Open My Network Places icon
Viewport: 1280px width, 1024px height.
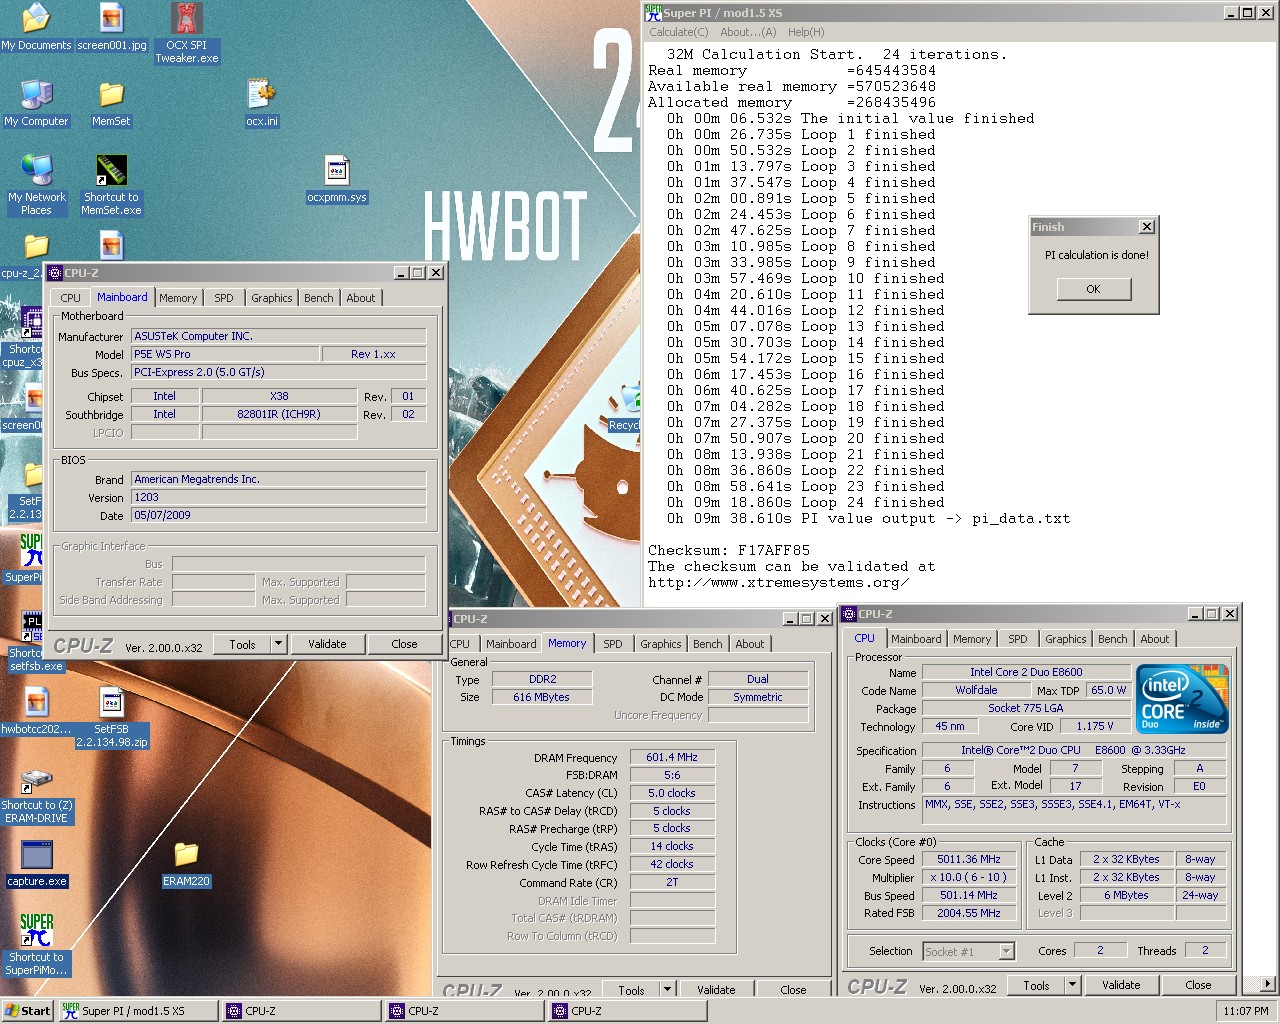coord(36,185)
